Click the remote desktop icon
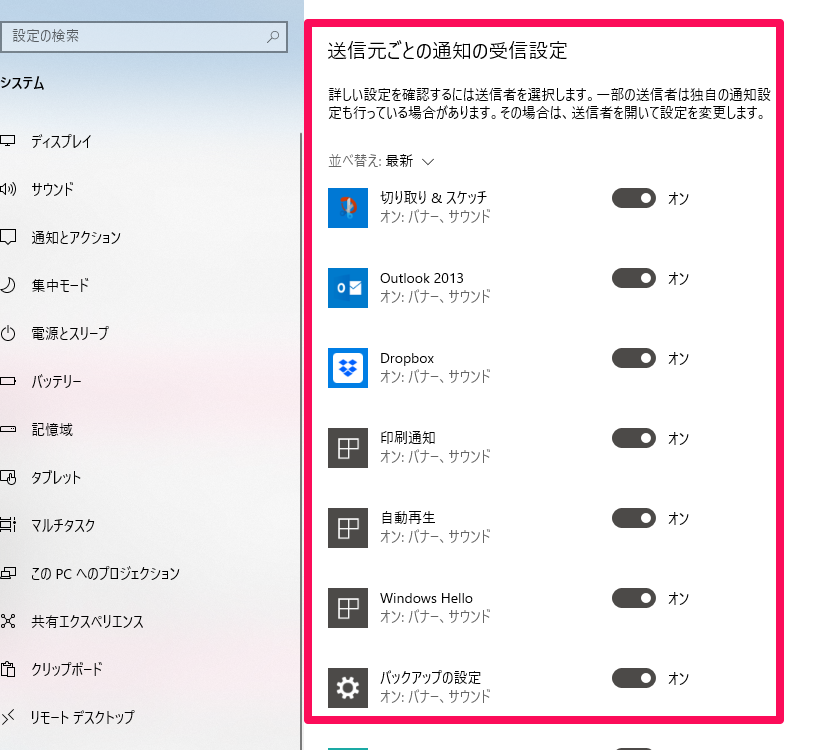 pyautogui.click(x=8, y=717)
